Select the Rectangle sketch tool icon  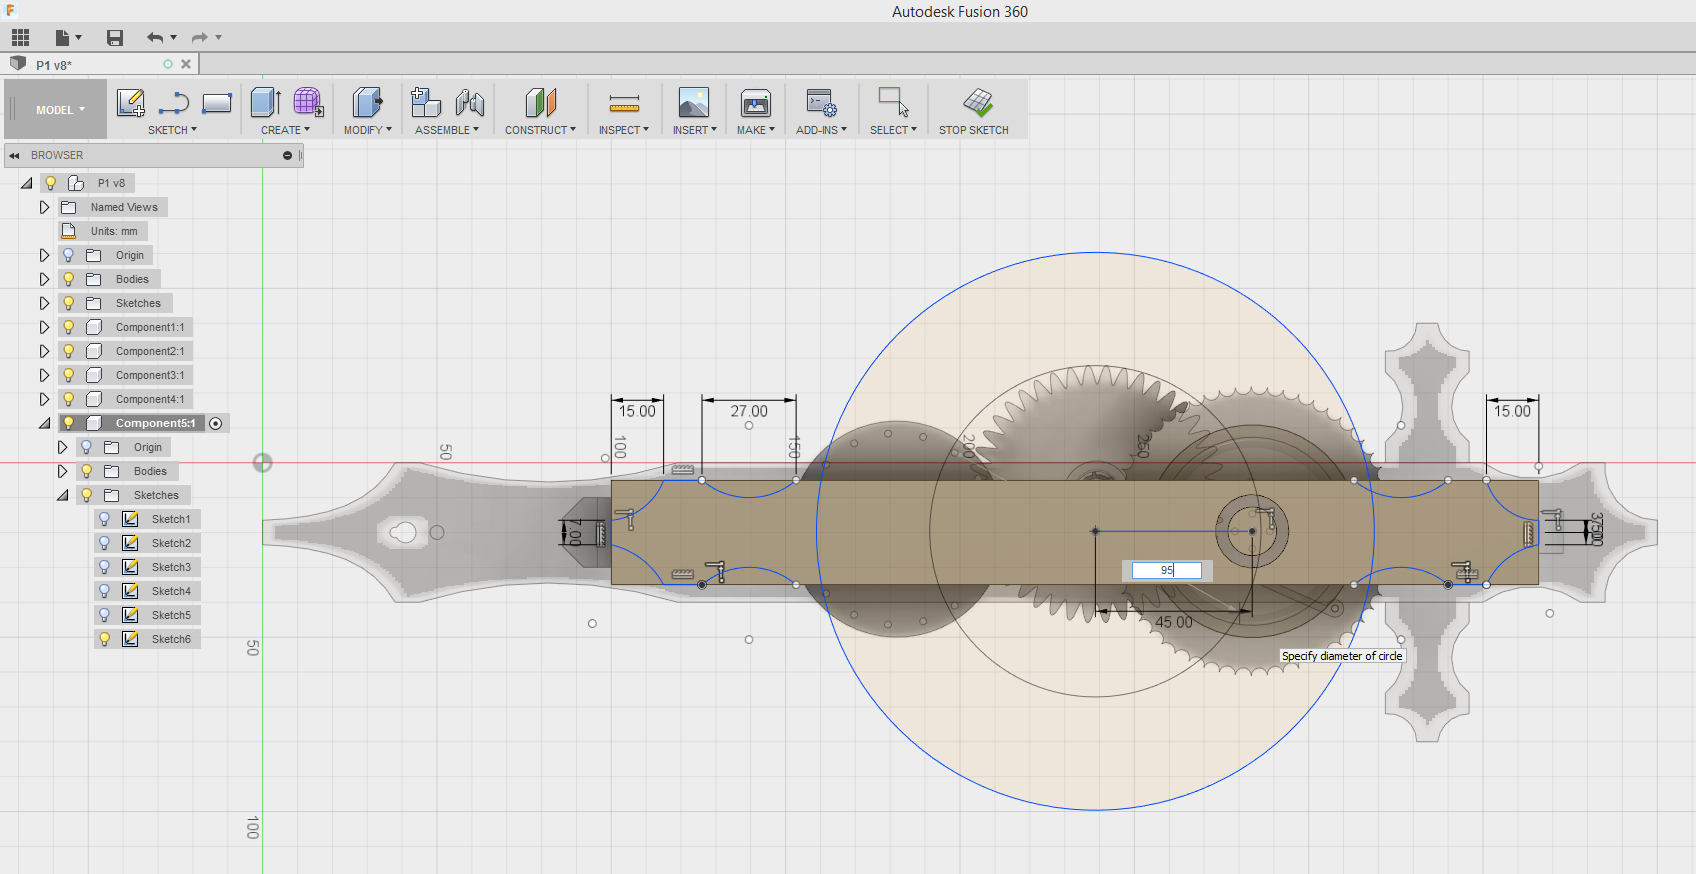(217, 102)
